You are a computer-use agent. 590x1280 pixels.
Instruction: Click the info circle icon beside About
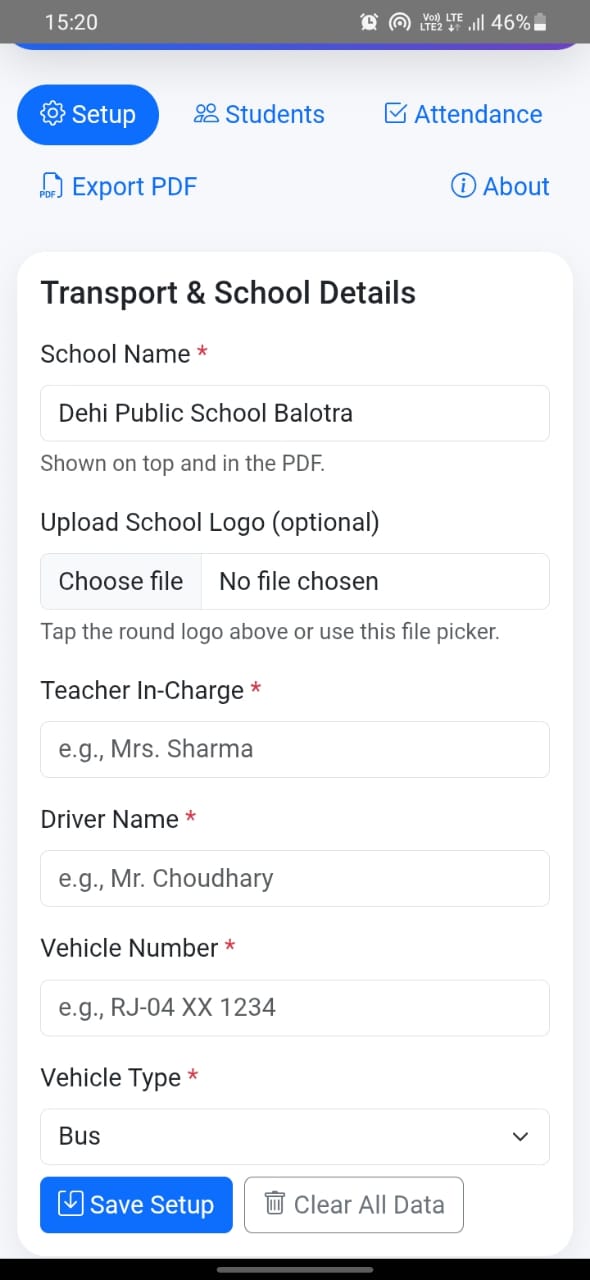[463, 186]
